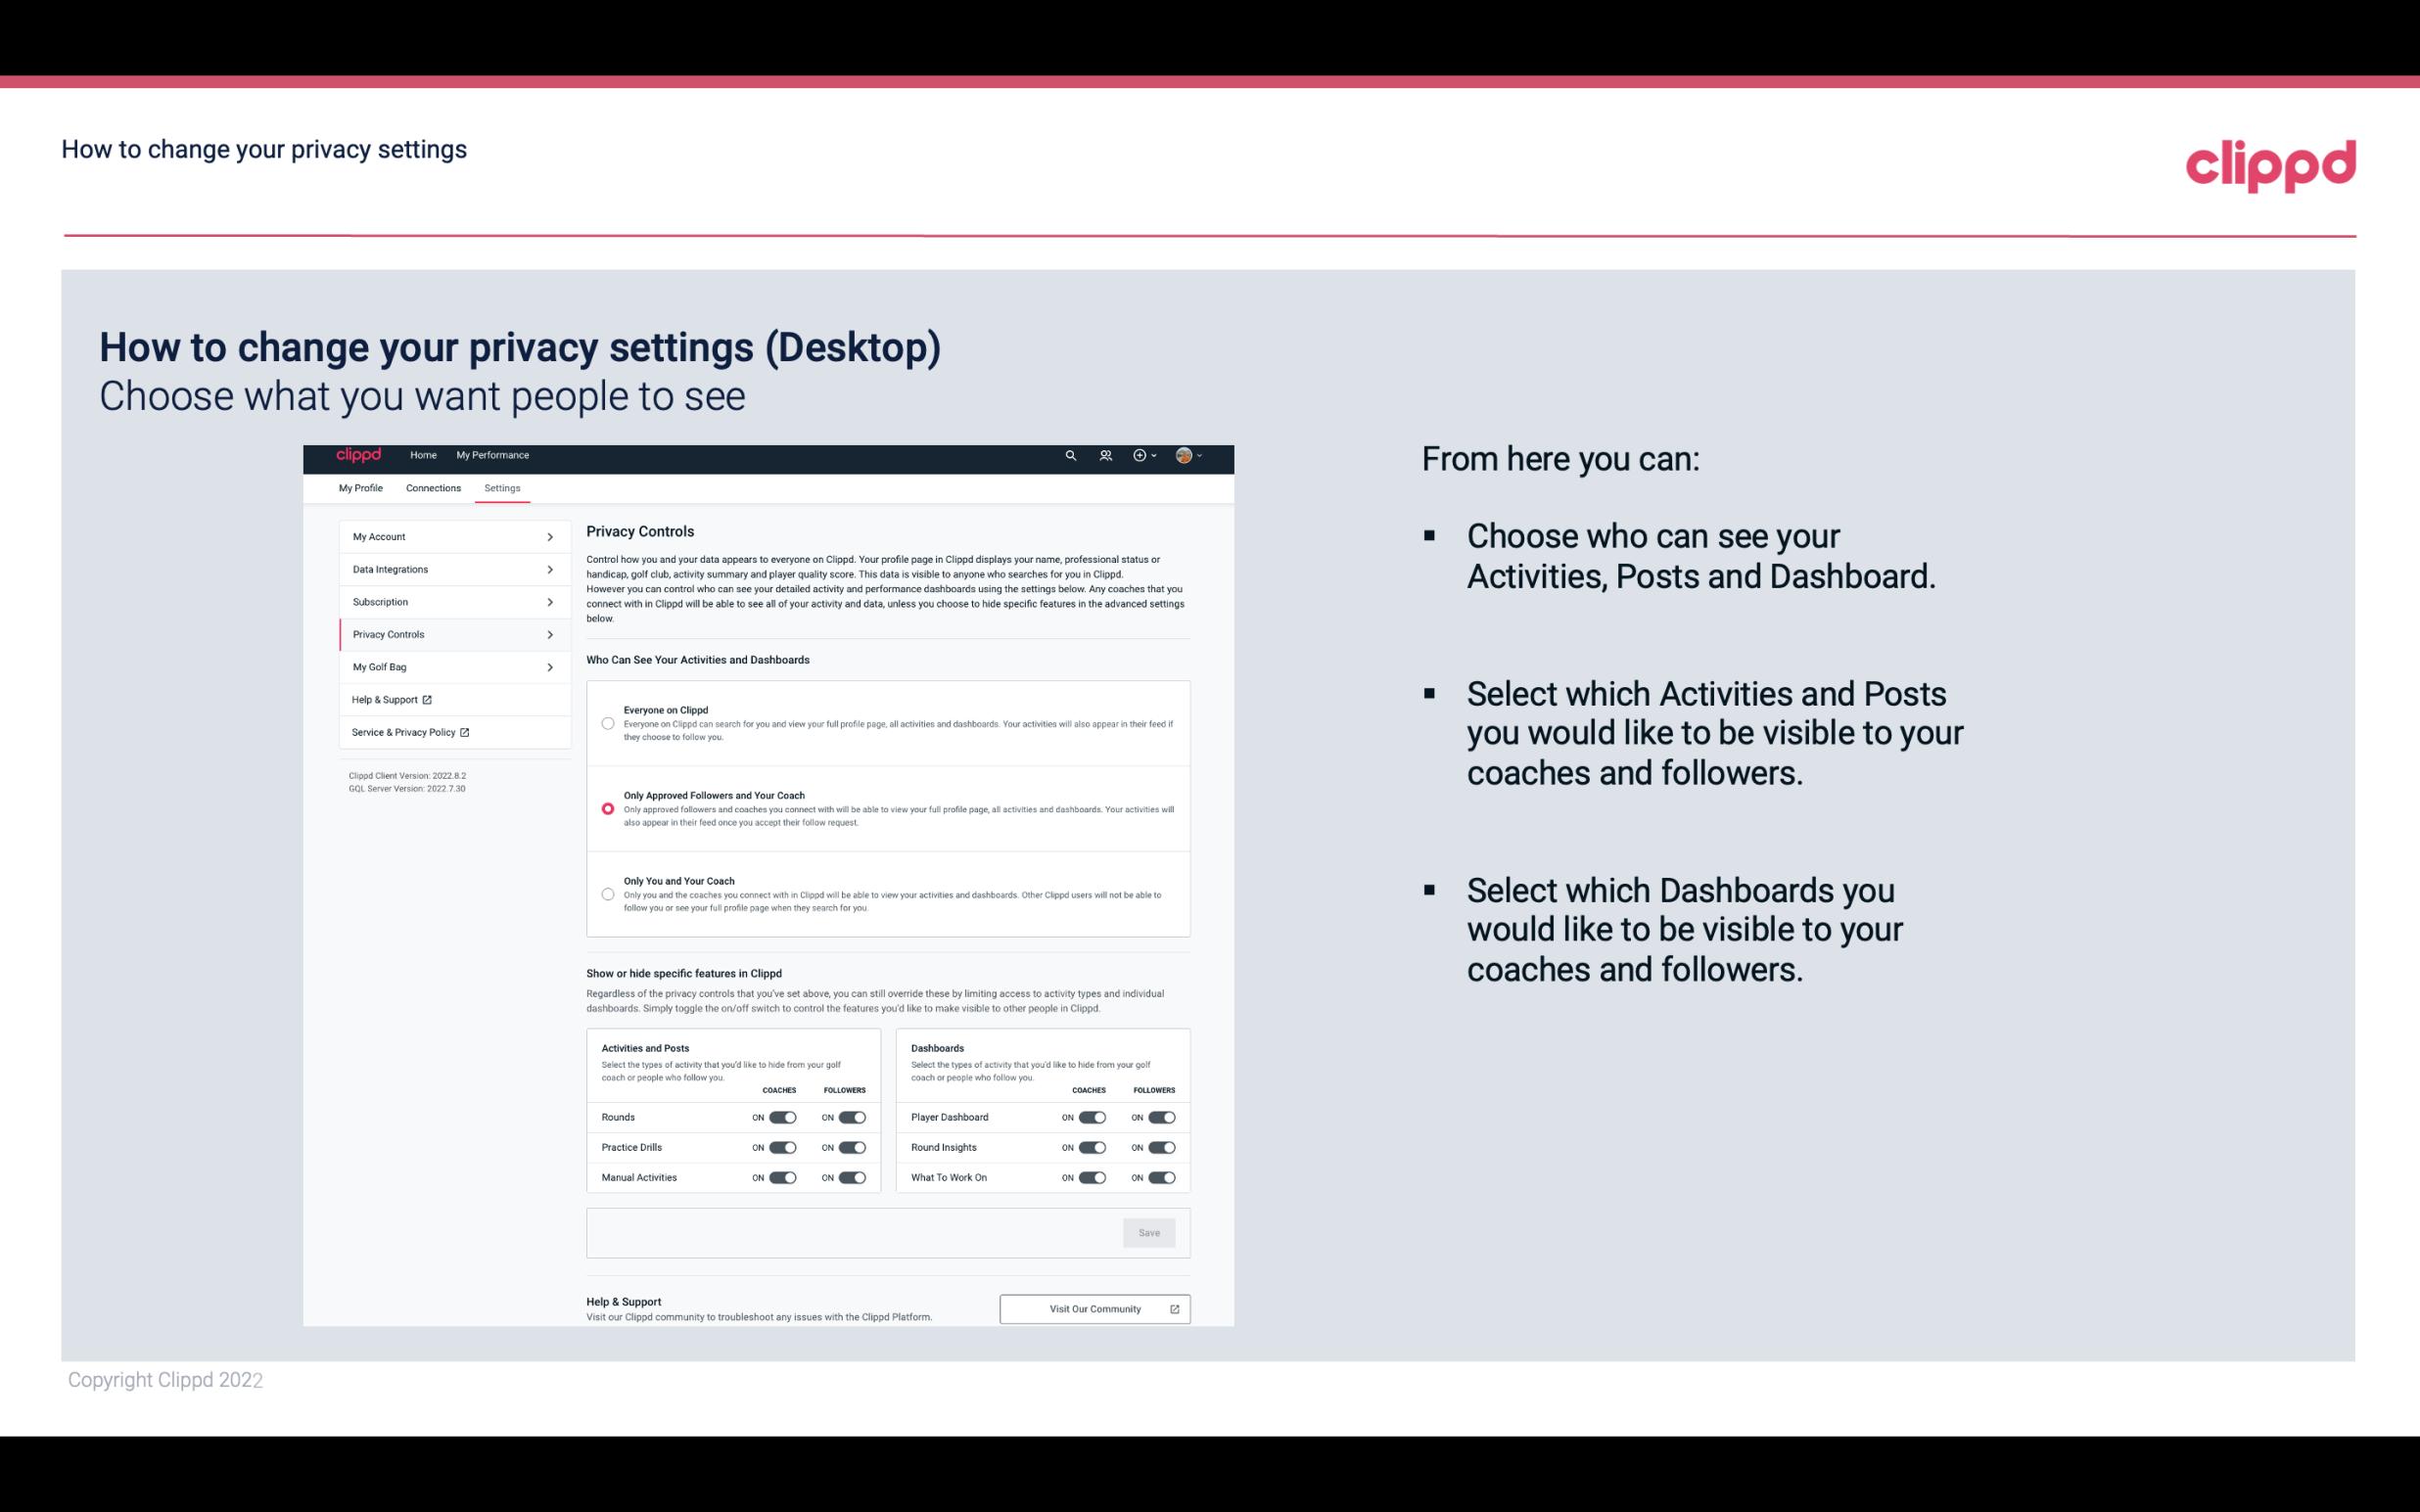Switch to the Connections tab
Screen dimensions: 2420x1512
point(432,487)
